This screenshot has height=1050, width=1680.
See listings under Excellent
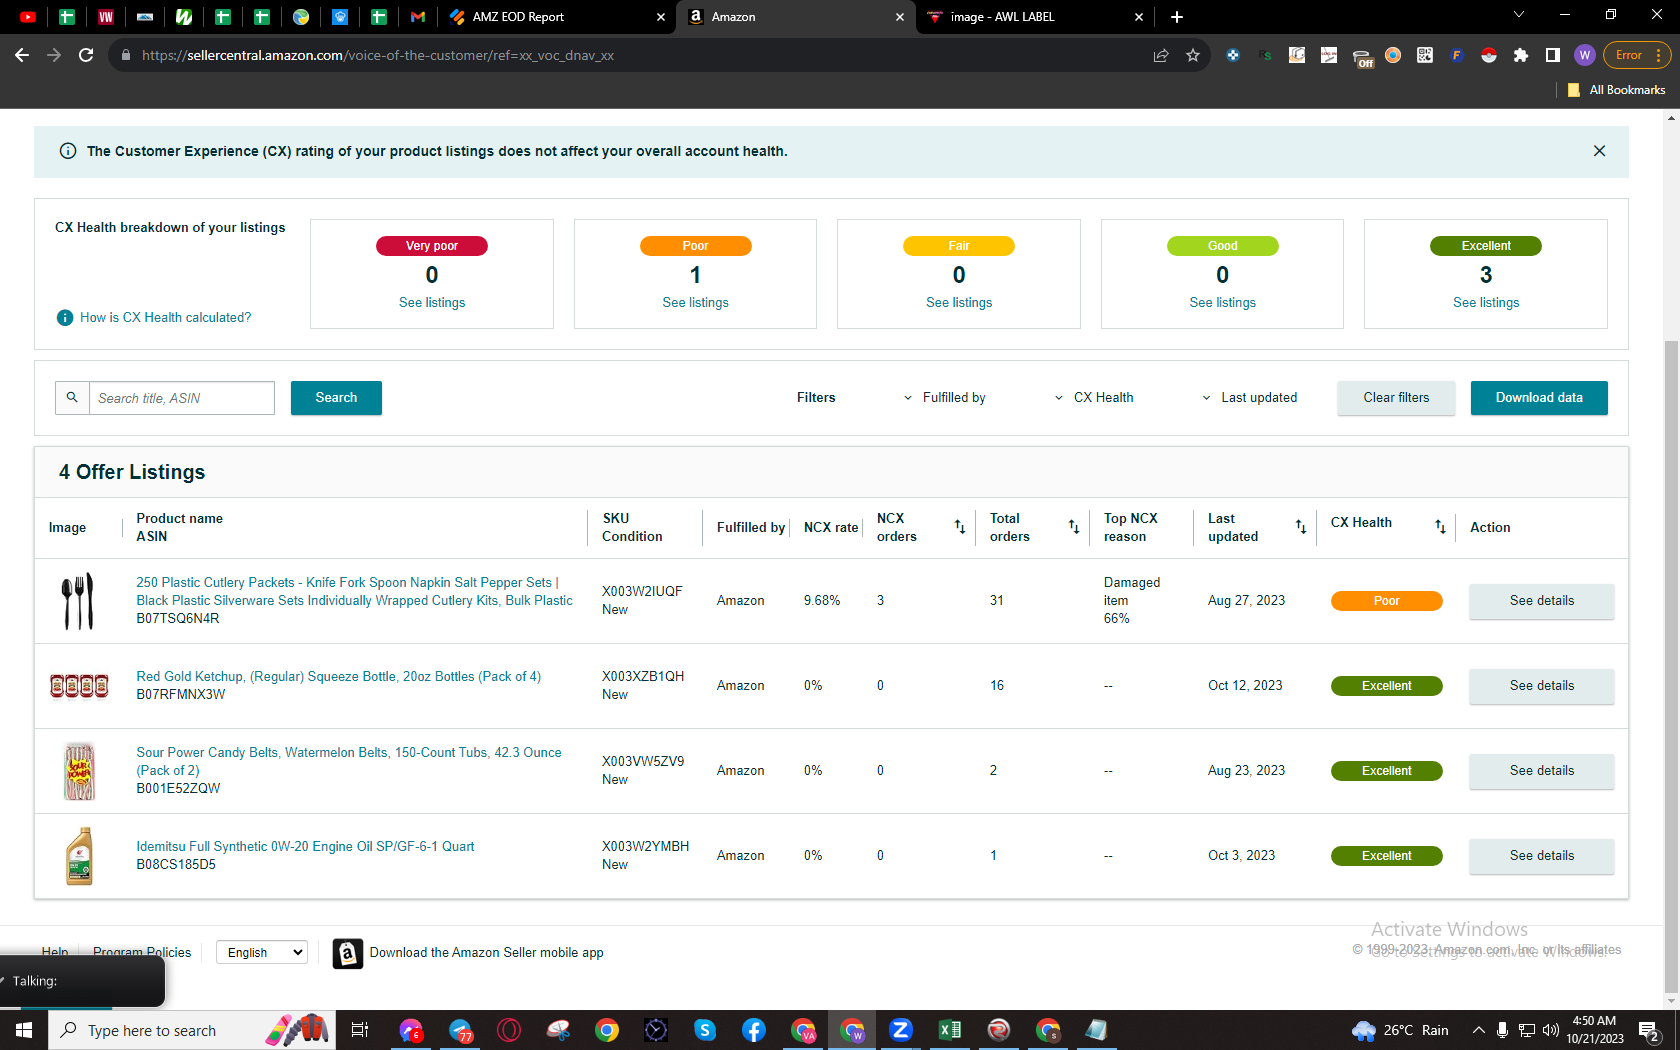point(1486,303)
